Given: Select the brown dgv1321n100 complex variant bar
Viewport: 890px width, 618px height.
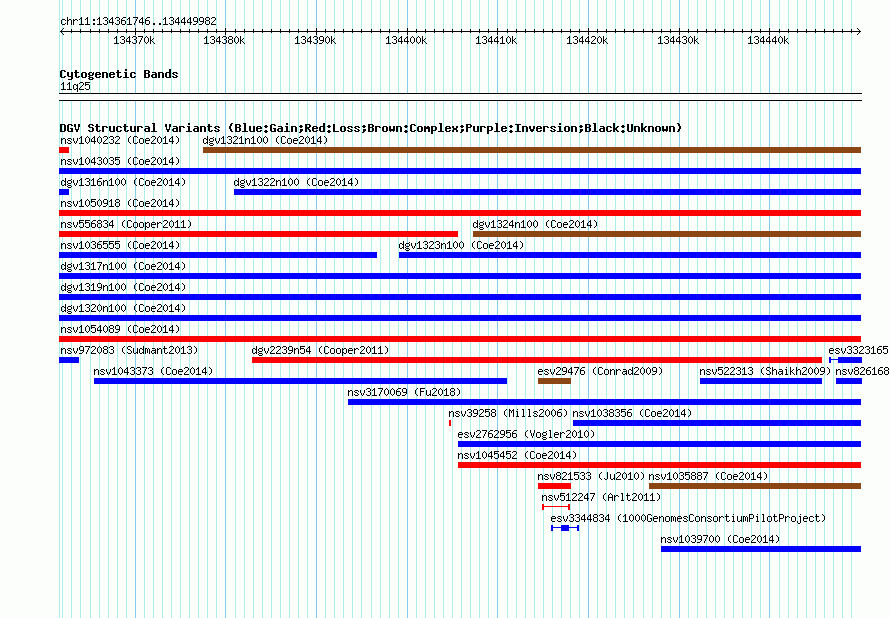Looking at the screenshot, I should (532, 150).
